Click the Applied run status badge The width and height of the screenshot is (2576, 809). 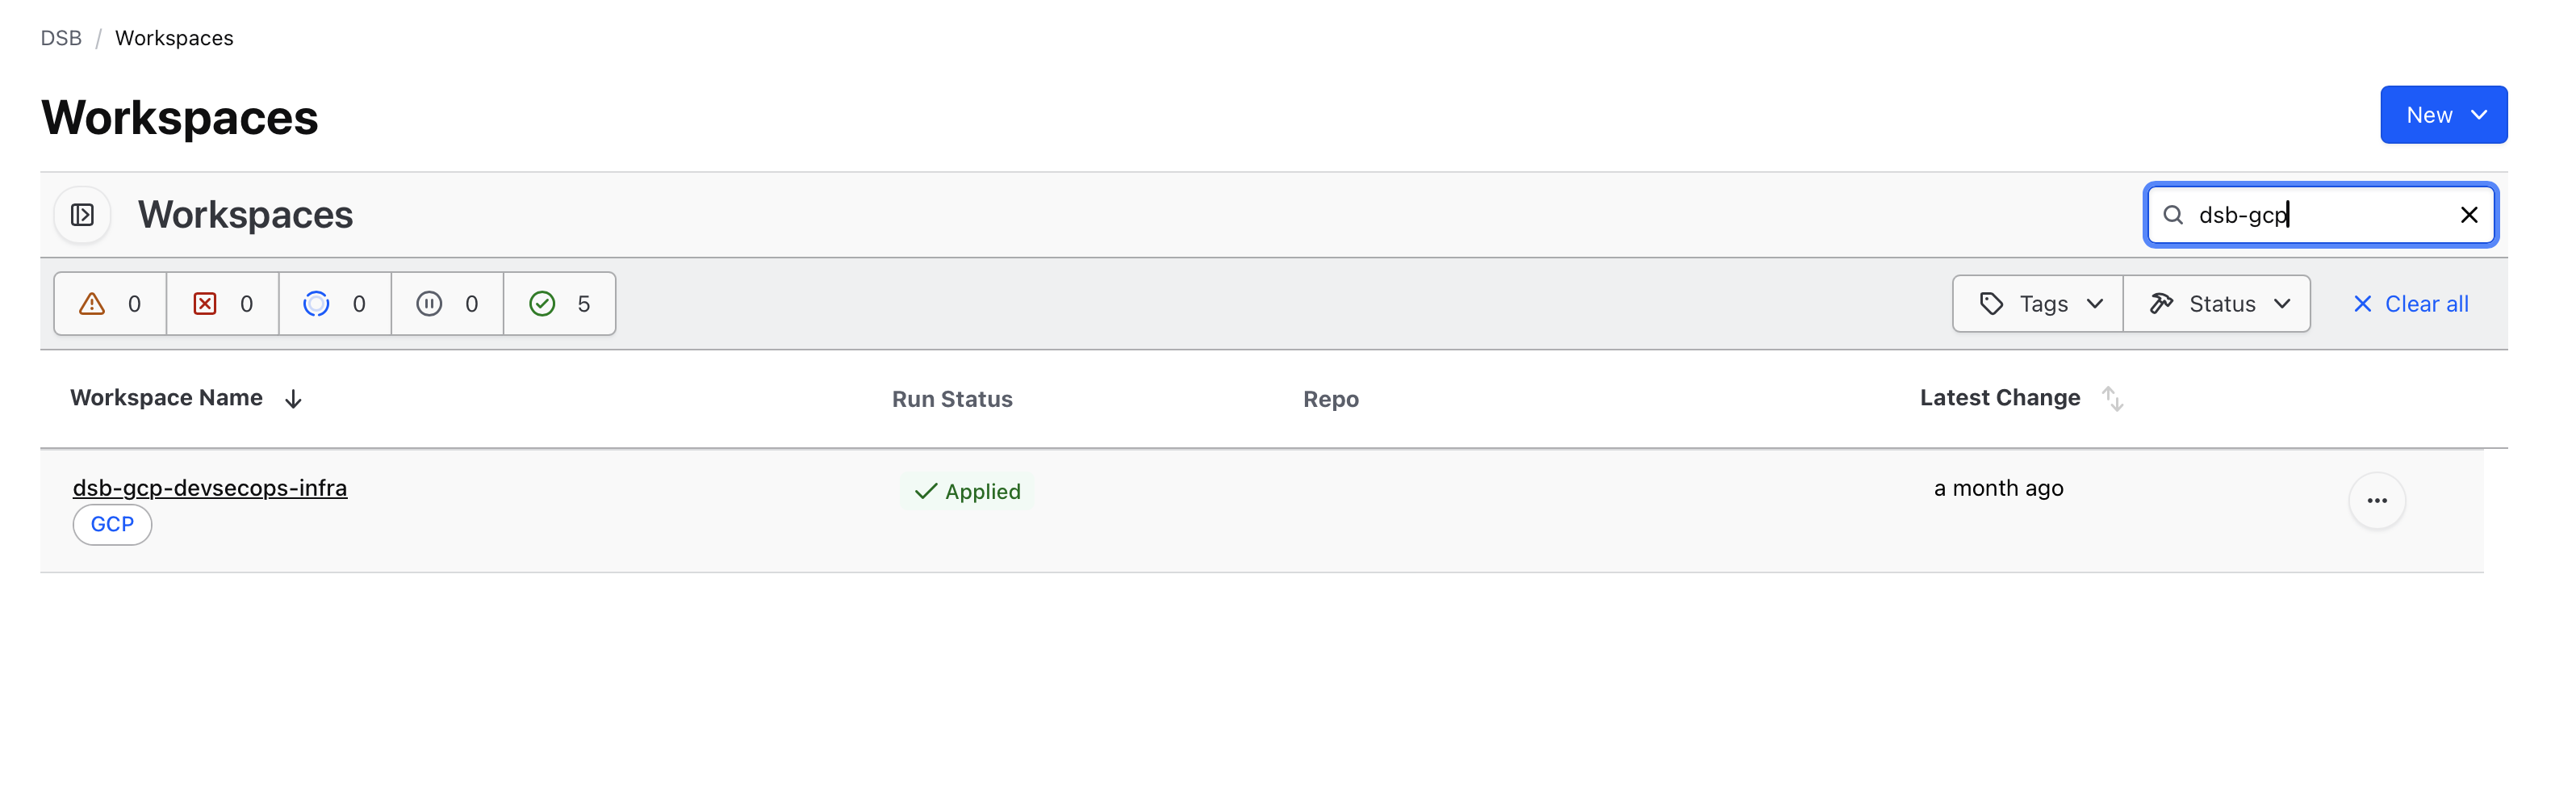(967, 492)
